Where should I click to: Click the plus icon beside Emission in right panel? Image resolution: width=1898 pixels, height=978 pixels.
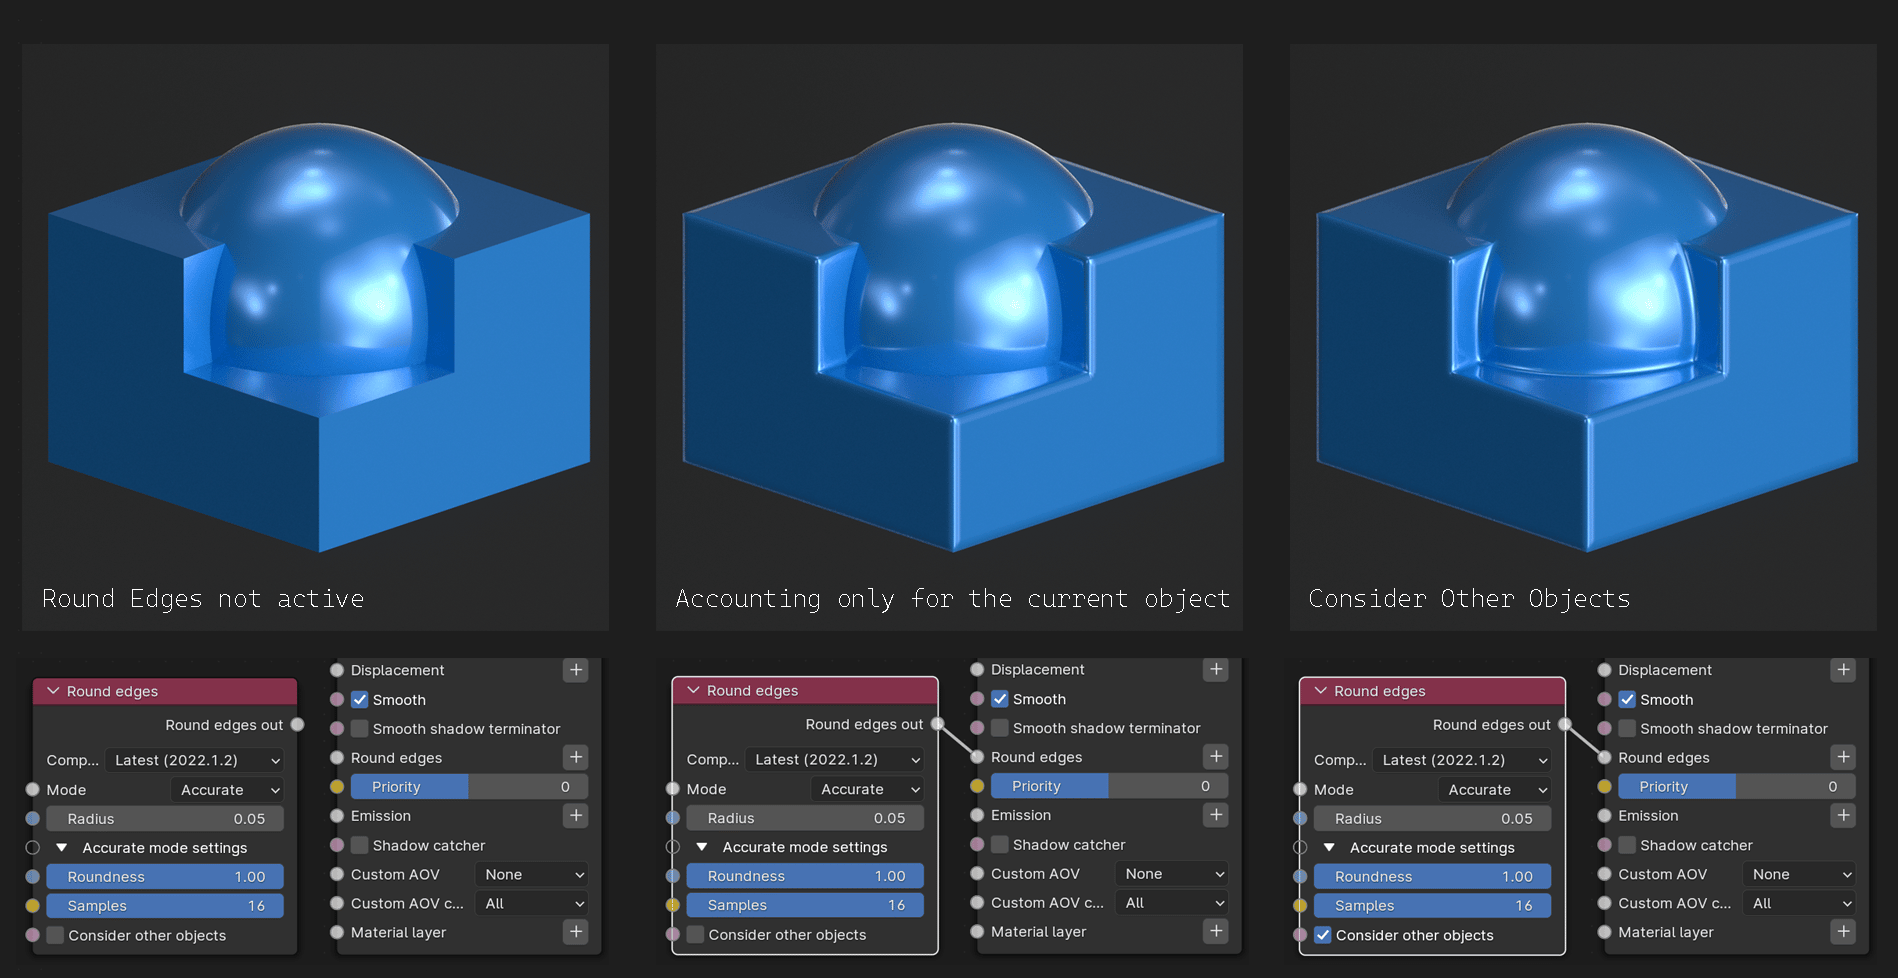tap(1843, 816)
